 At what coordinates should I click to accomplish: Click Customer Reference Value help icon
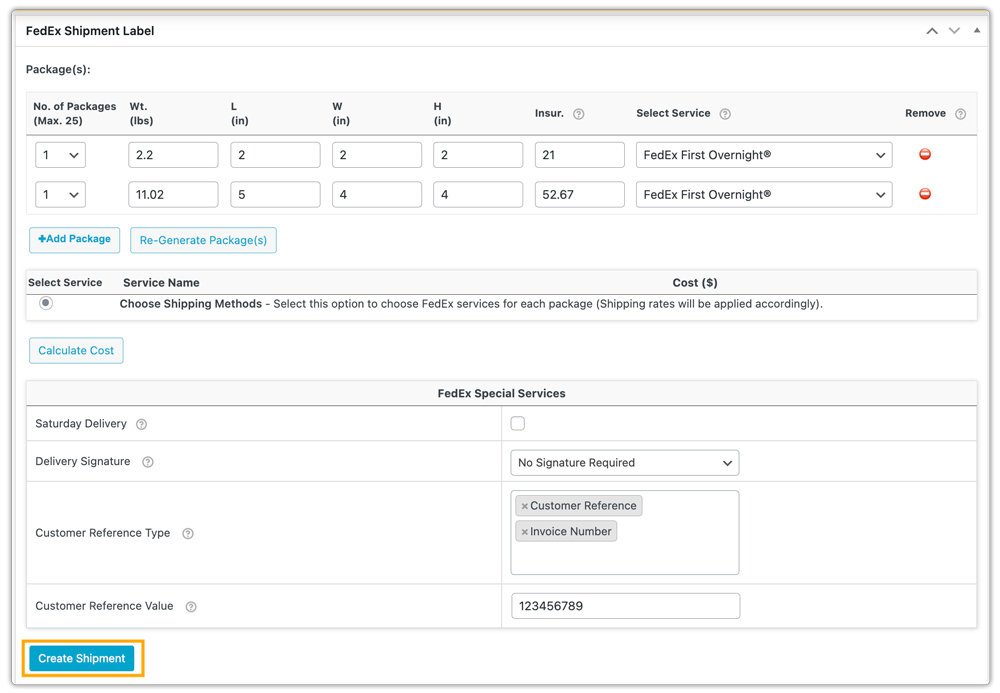(x=191, y=607)
